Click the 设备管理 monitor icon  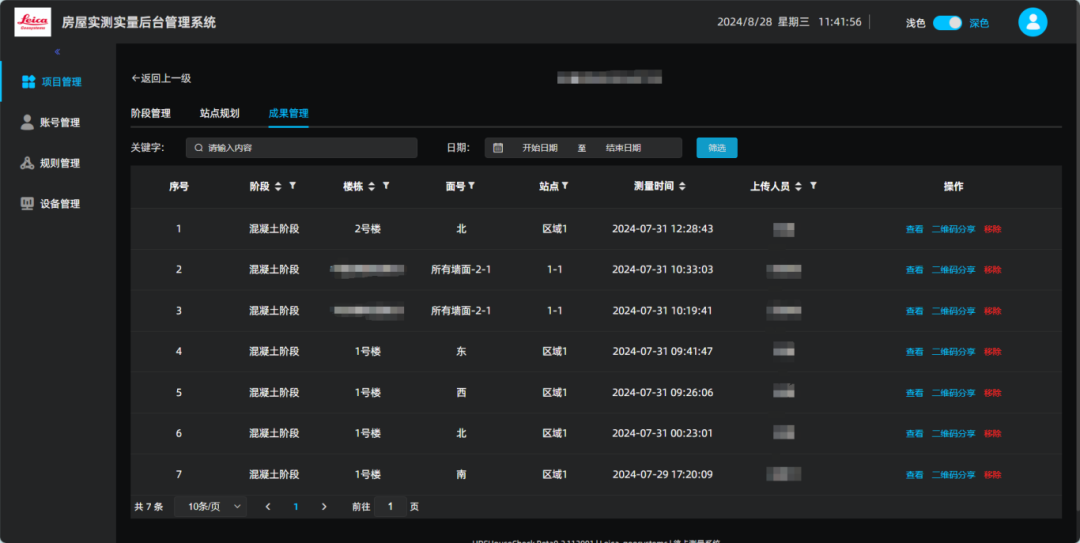(x=27, y=204)
